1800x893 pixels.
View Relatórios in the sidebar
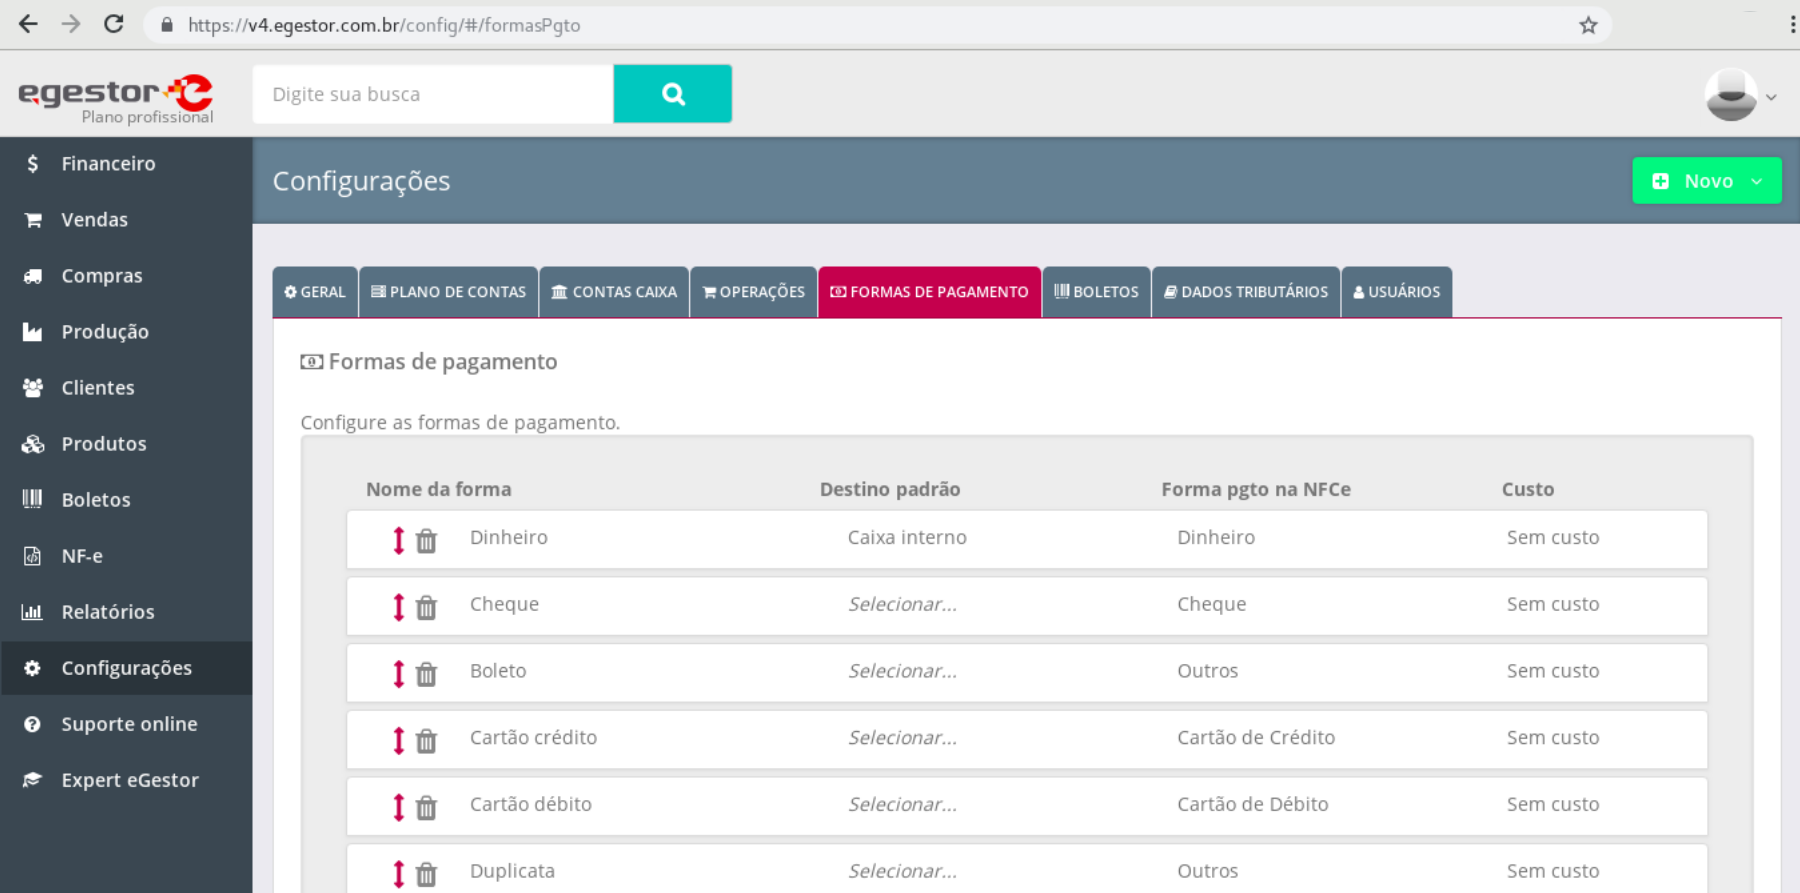pos(126,612)
